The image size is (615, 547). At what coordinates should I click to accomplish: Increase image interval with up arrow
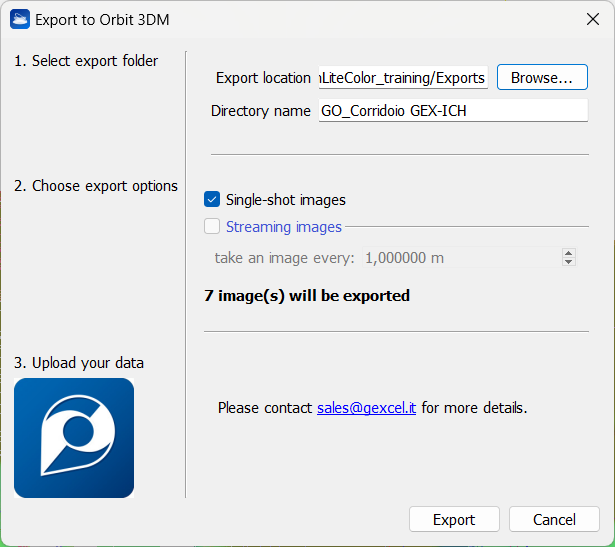tap(569, 253)
